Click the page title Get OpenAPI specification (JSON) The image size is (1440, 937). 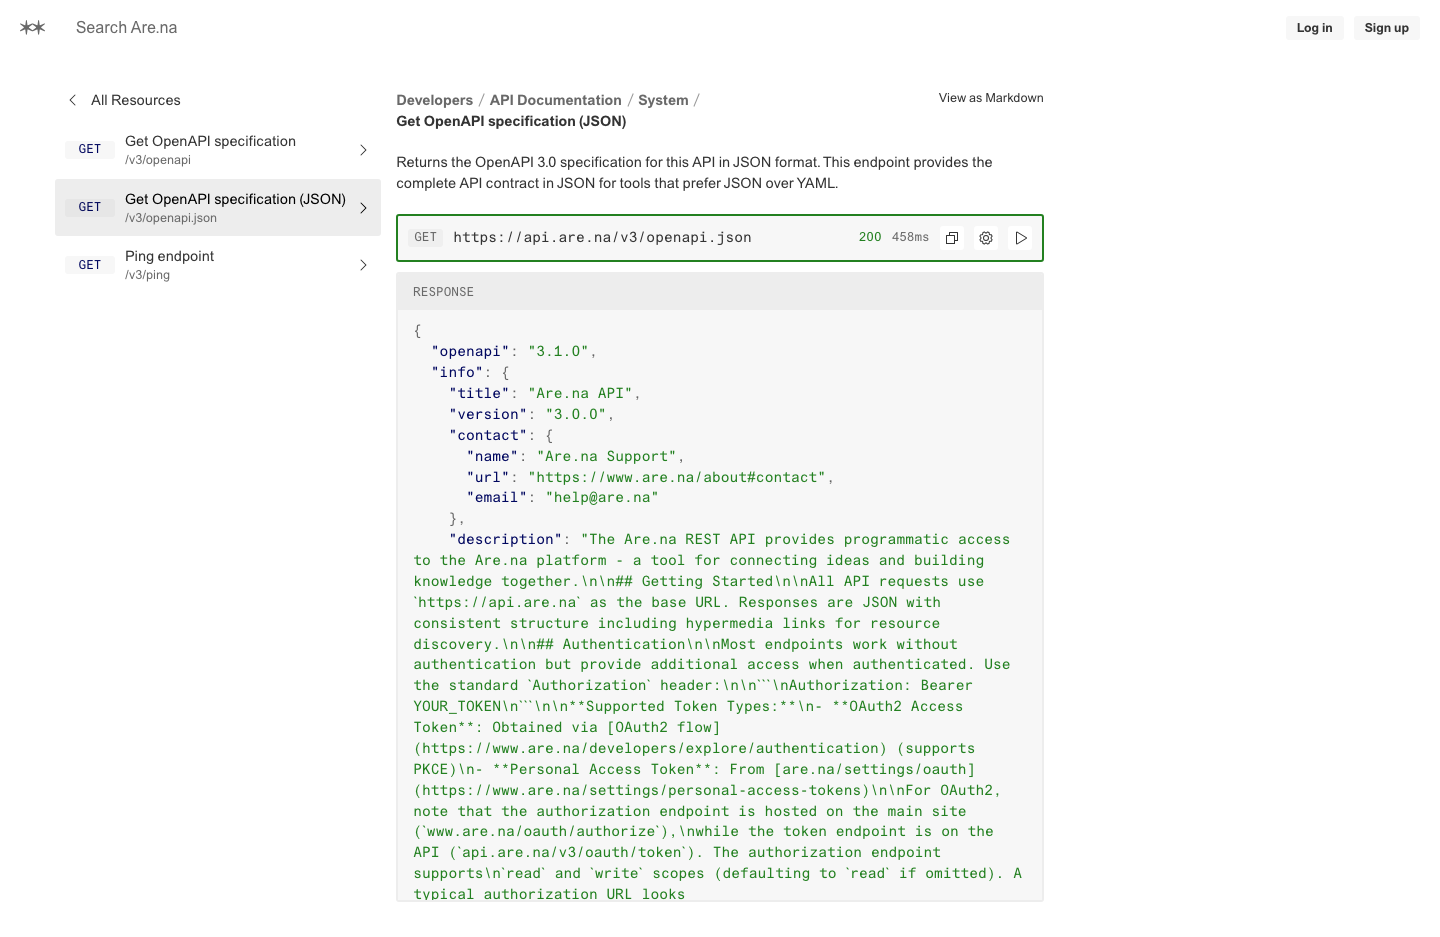pos(511,121)
